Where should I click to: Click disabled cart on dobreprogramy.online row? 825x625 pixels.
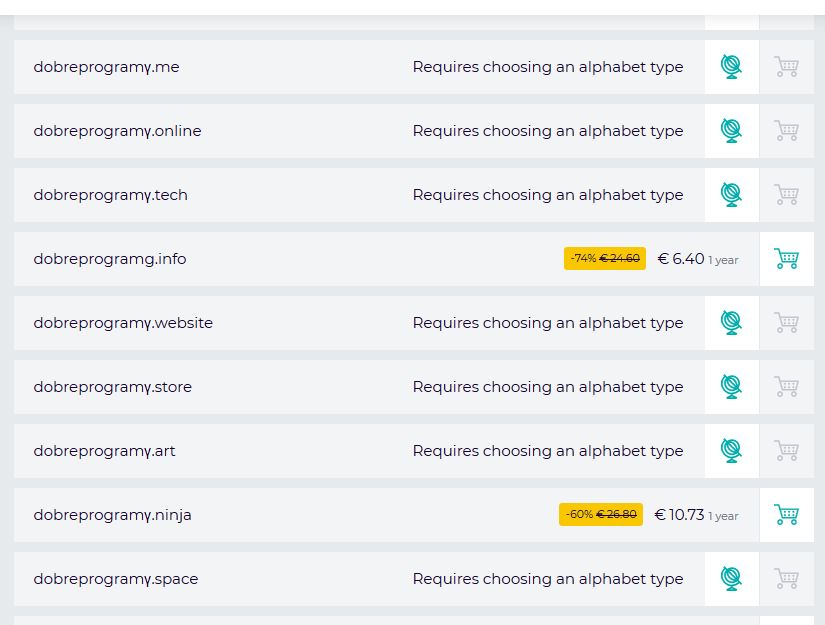click(786, 131)
